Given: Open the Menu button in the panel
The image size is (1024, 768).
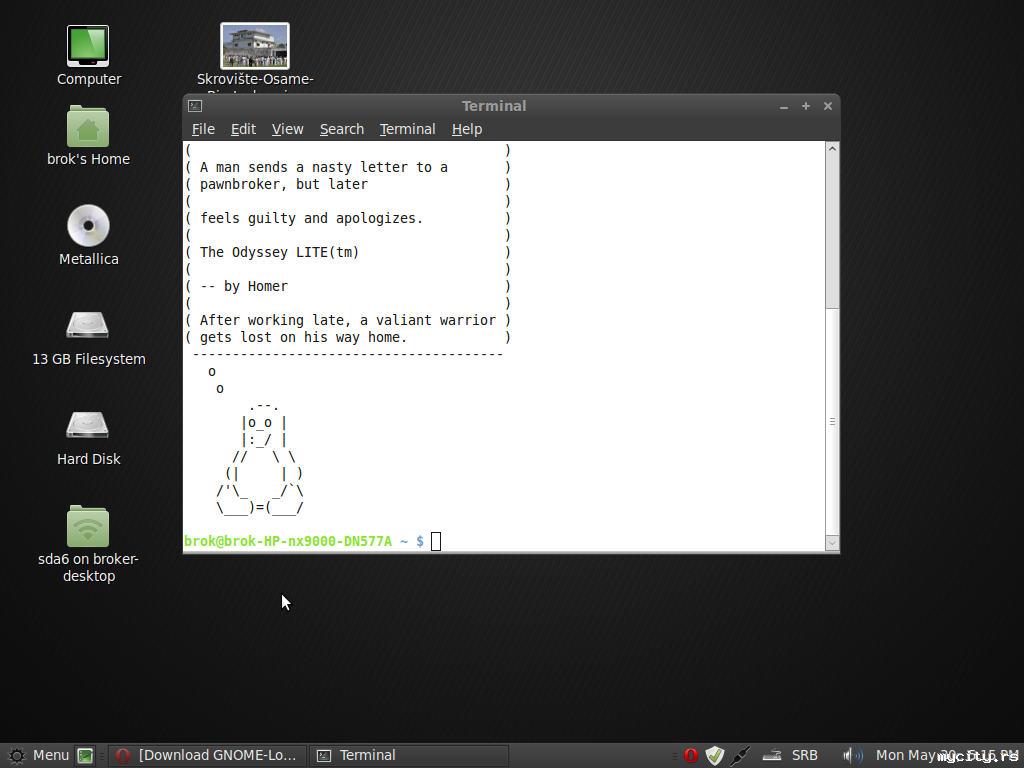Looking at the screenshot, I should pyautogui.click(x=38, y=756).
